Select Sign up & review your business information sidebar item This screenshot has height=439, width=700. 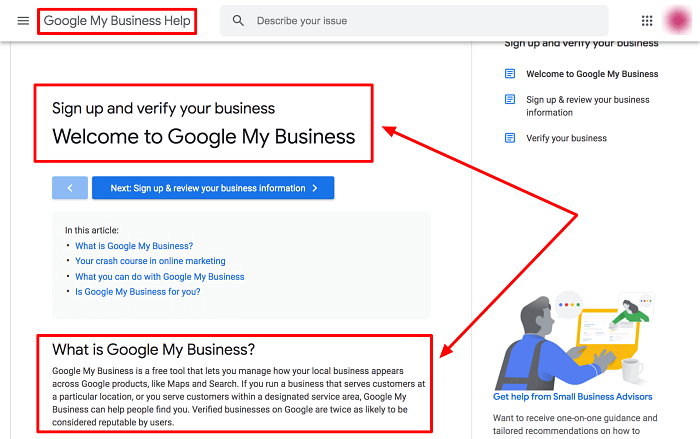tap(588, 106)
